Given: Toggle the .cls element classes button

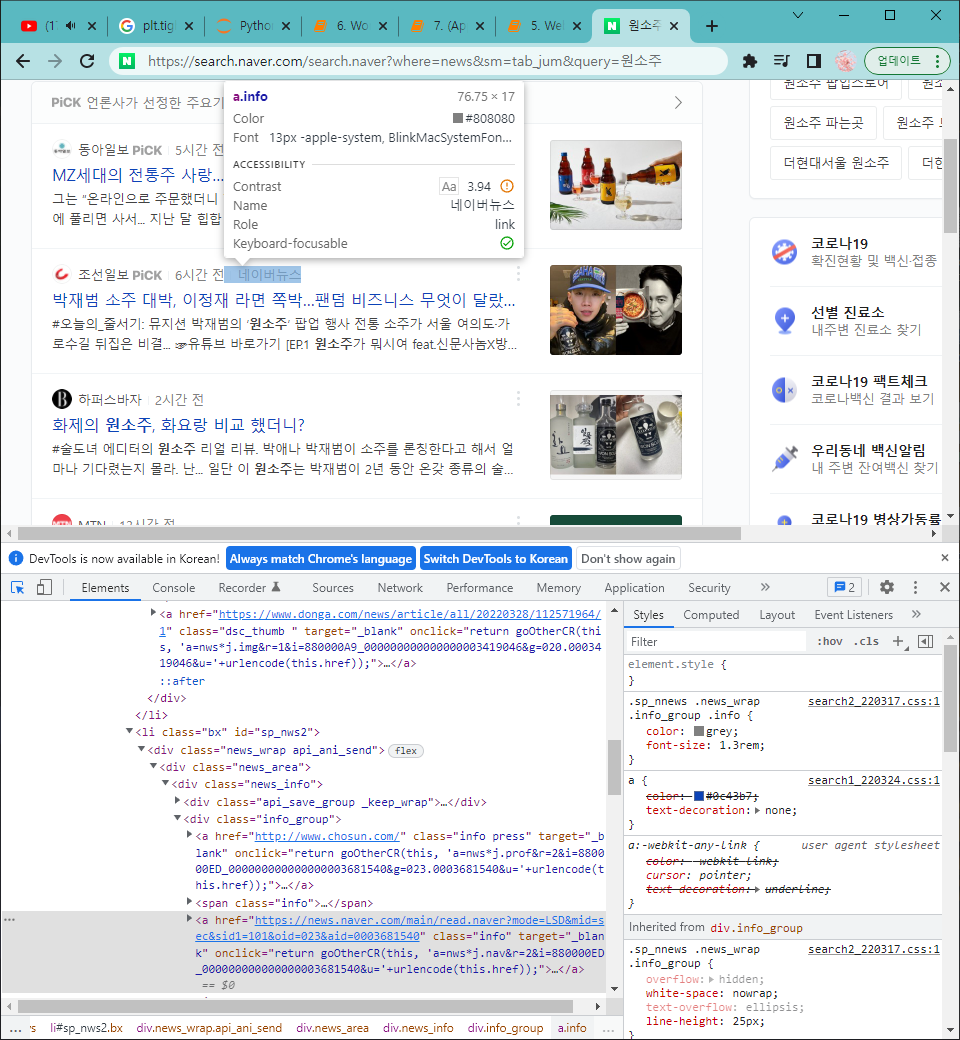Looking at the screenshot, I should click(x=866, y=641).
